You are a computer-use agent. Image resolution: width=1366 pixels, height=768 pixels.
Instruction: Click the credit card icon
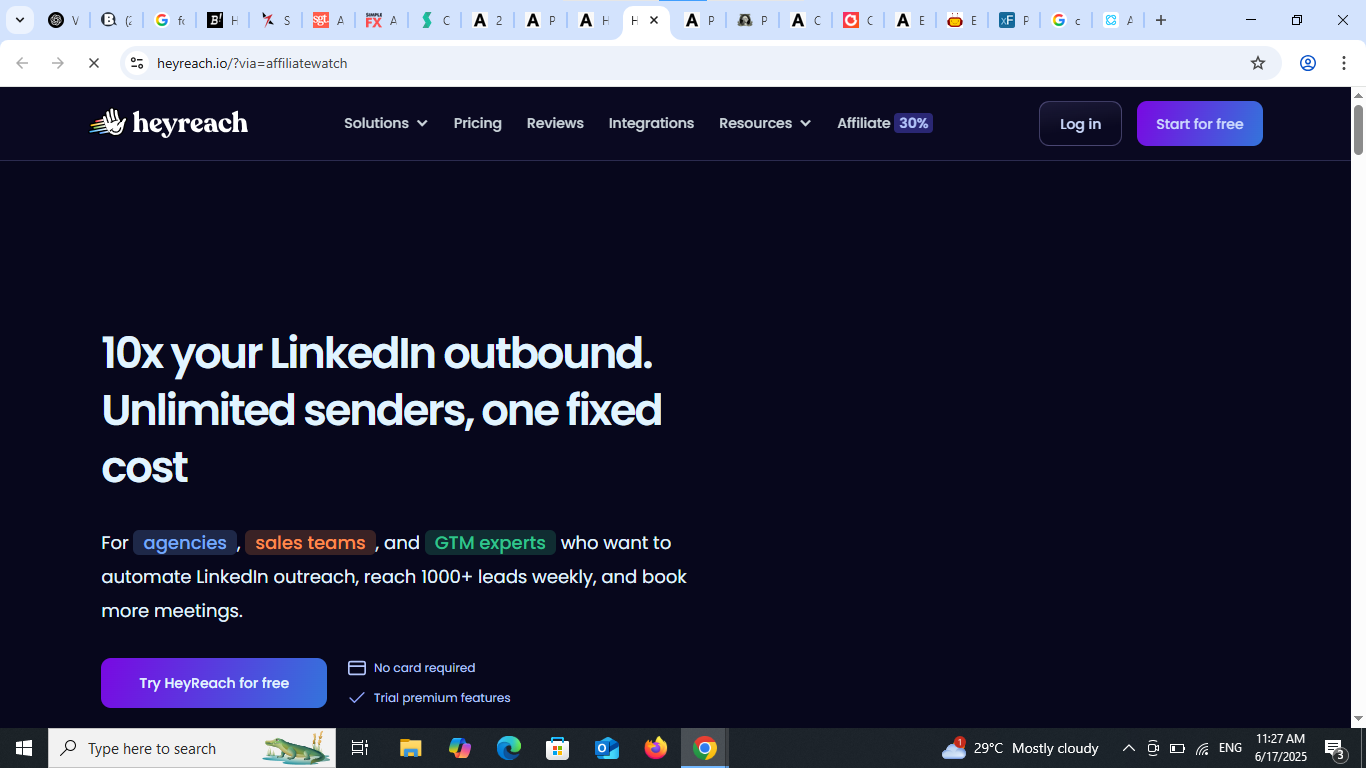(357, 668)
